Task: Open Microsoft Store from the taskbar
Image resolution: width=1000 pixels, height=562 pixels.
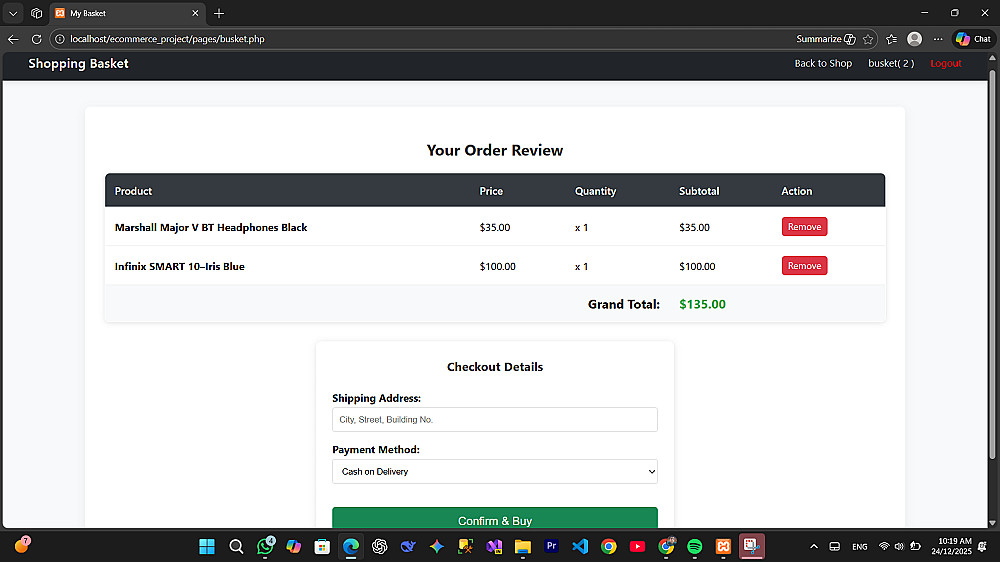Action: (x=322, y=546)
